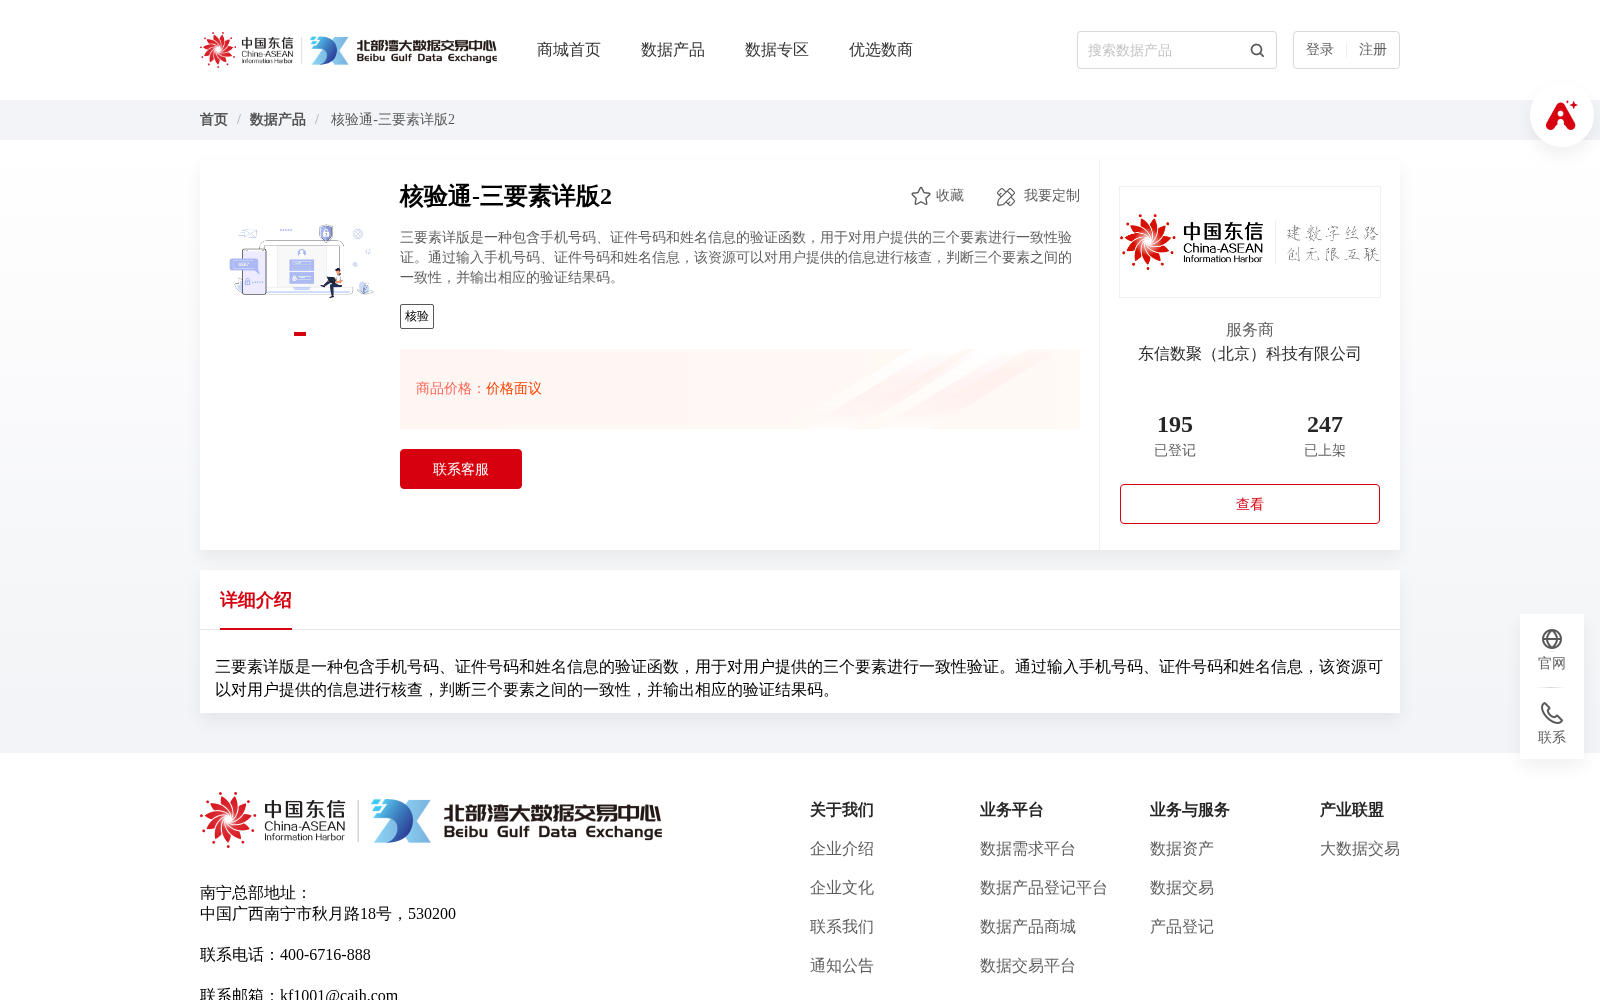The width and height of the screenshot is (1600, 1000).
Task: Open the 数据产品 navigation menu
Action: click(673, 50)
